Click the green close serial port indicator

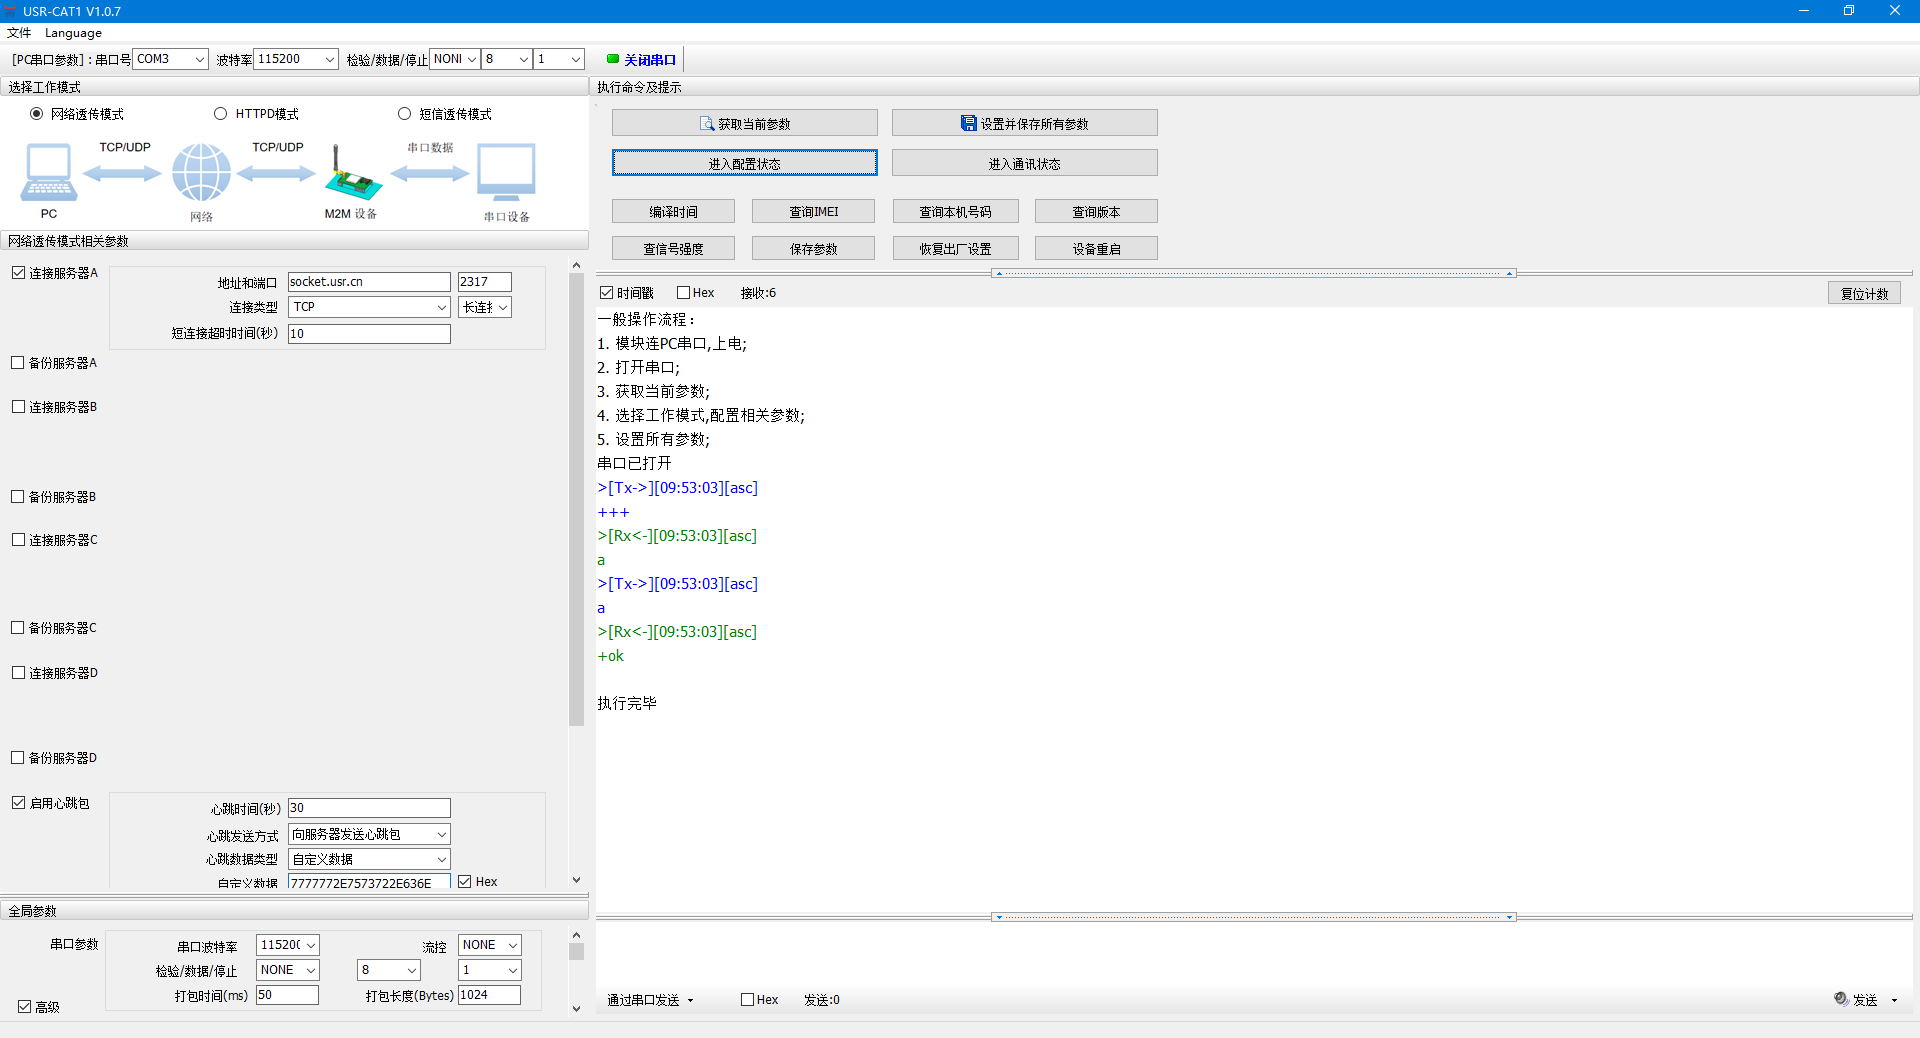[613, 59]
